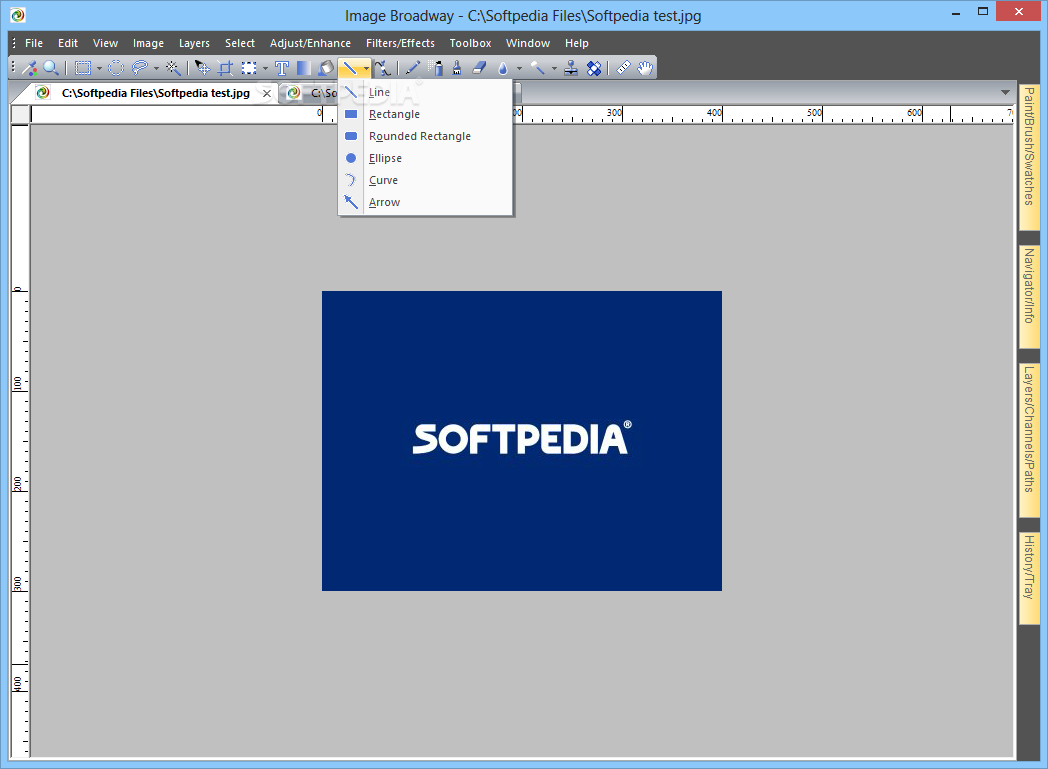Select the elliptical selection tool
This screenshot has height=769, width=1048.
pos(116,67)
